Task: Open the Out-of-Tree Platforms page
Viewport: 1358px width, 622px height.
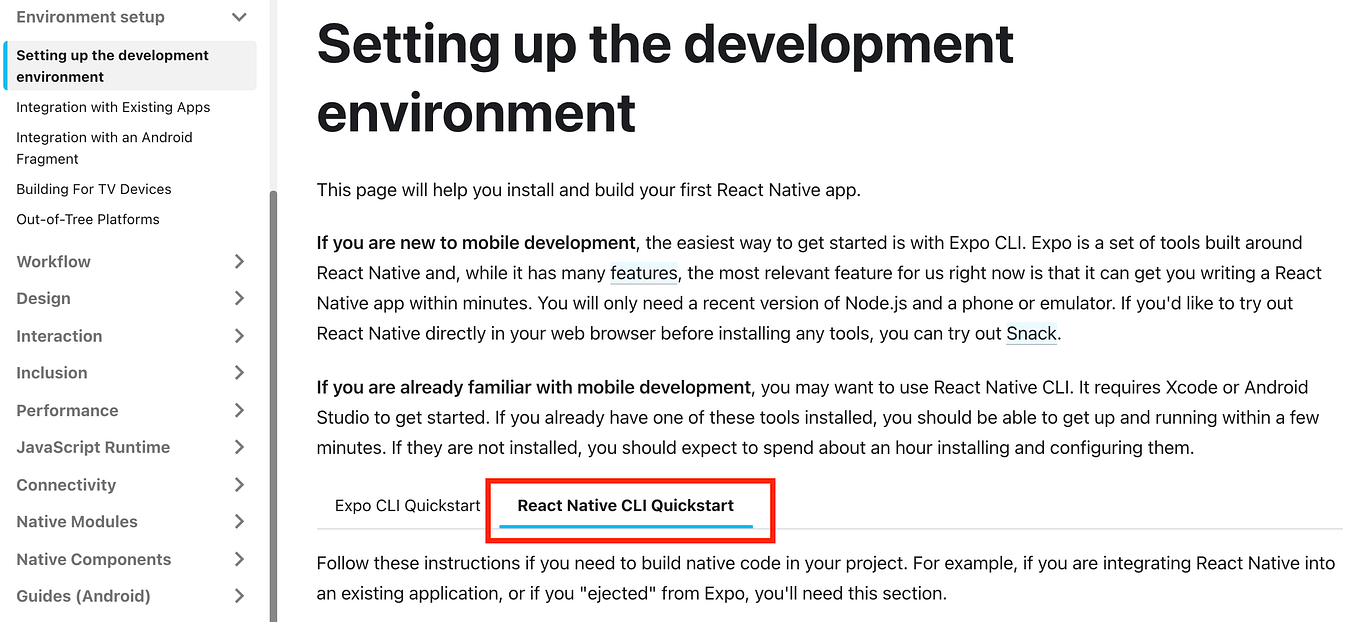Action: coord(90,219)
